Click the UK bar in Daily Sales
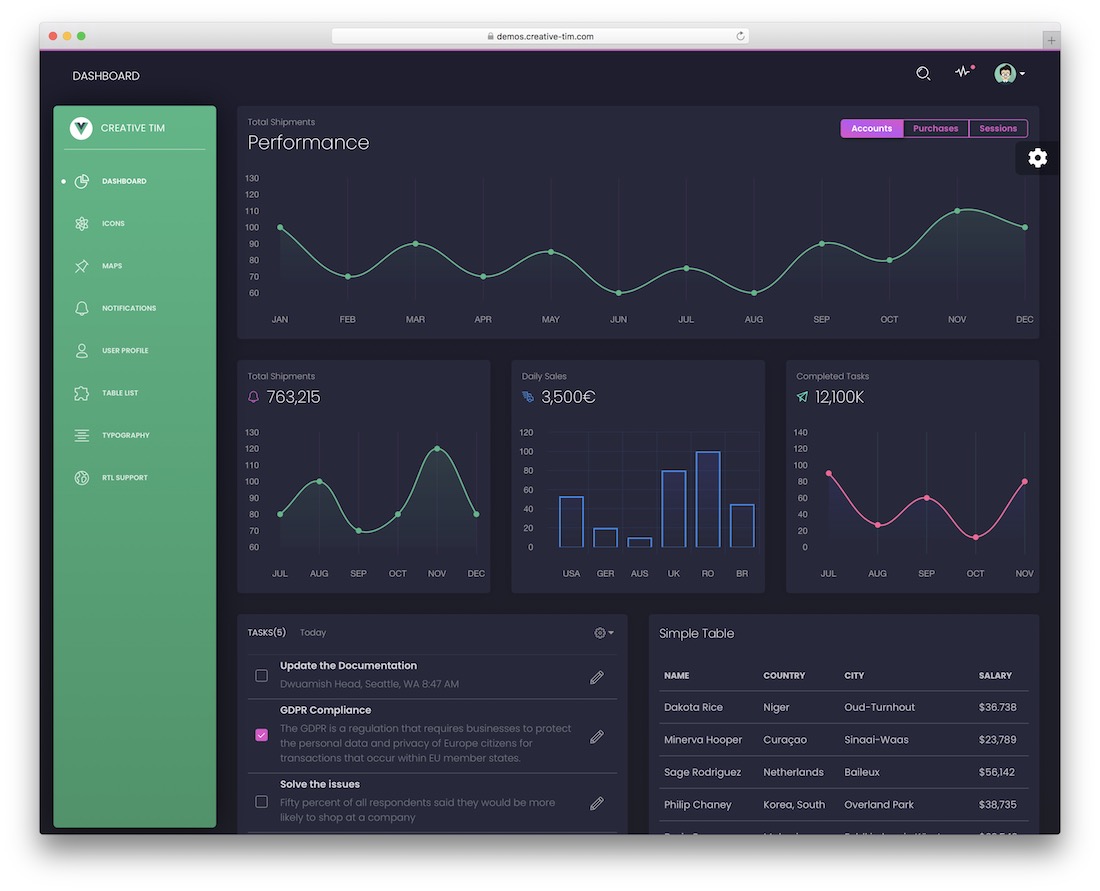Viewport: 1100px width, 891px height. pos(673,509)
